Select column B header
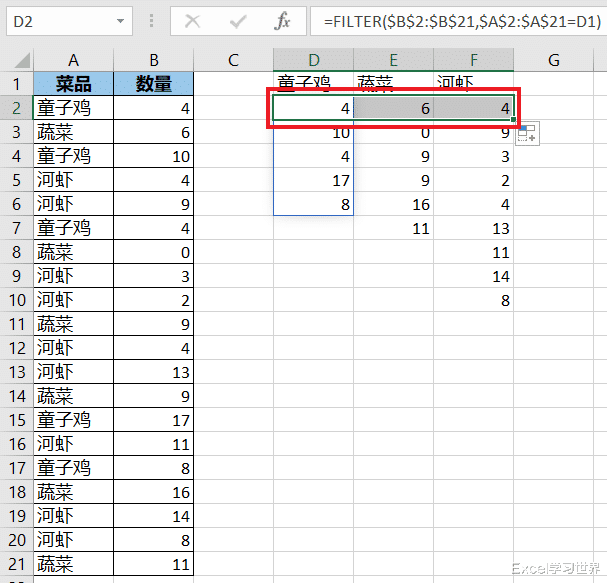 point(154,60)
